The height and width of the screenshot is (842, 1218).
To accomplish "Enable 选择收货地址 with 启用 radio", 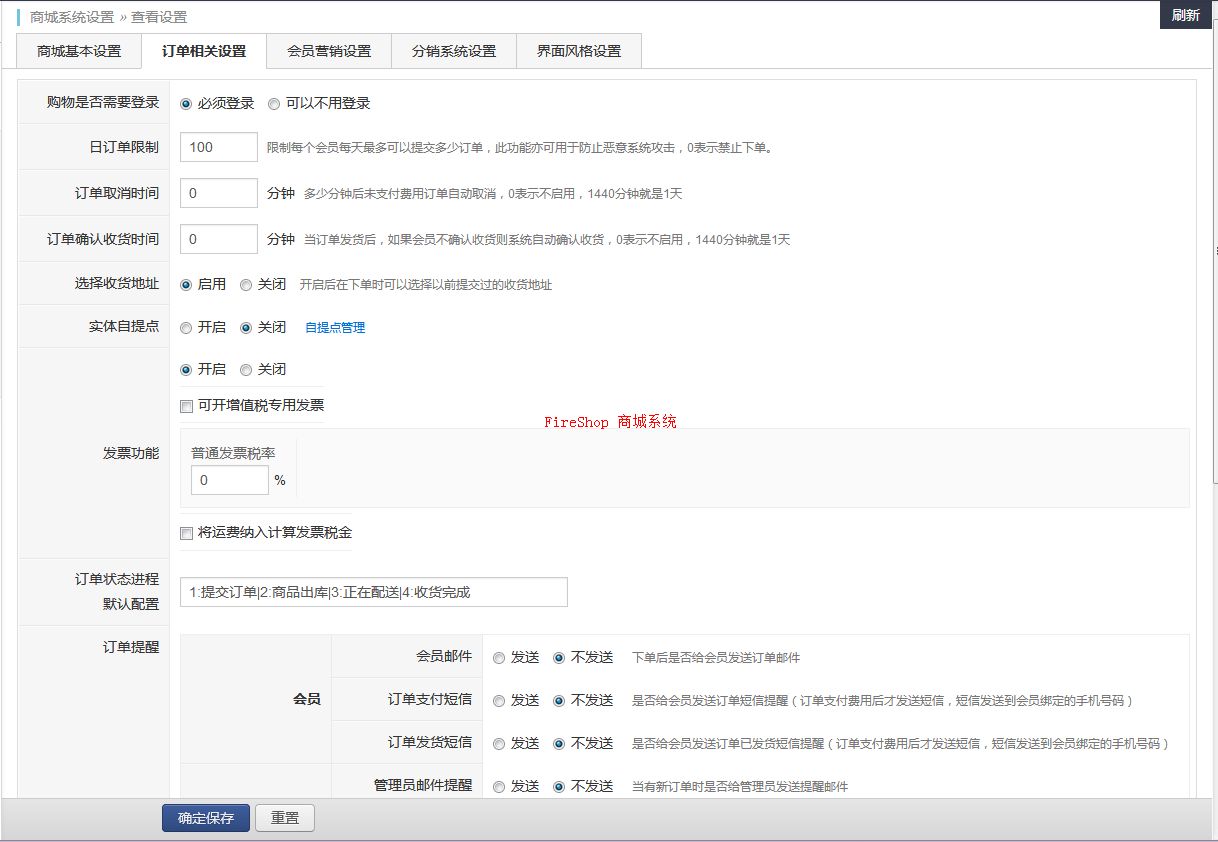I will [186, 285].
